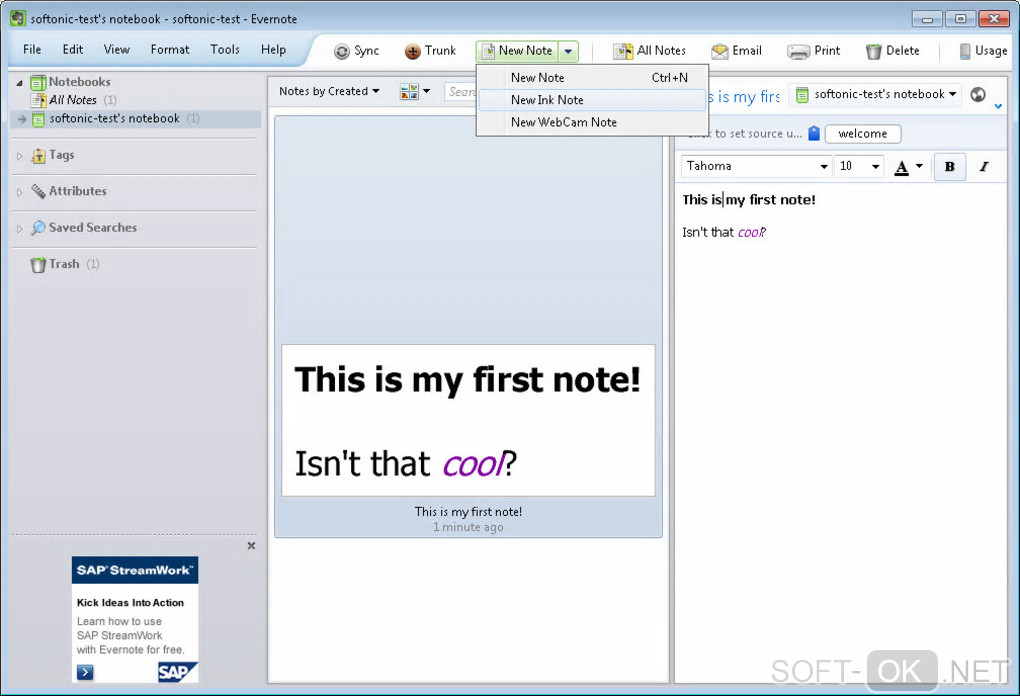Click the font color A button
The image size is (1020, 696).
pos(902,167)
